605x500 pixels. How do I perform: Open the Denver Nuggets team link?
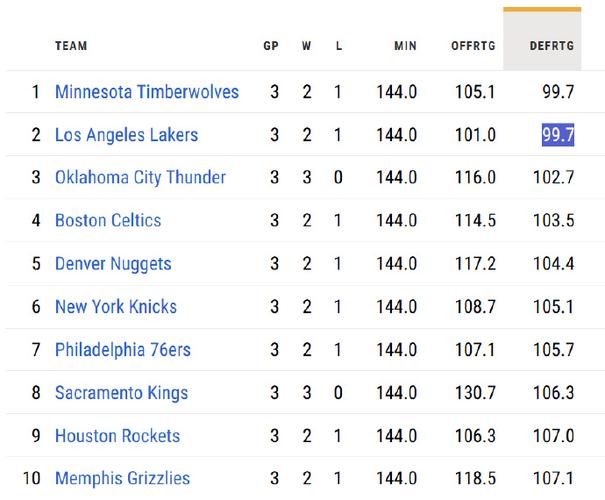pyautogui.click(x=113, y=264)
